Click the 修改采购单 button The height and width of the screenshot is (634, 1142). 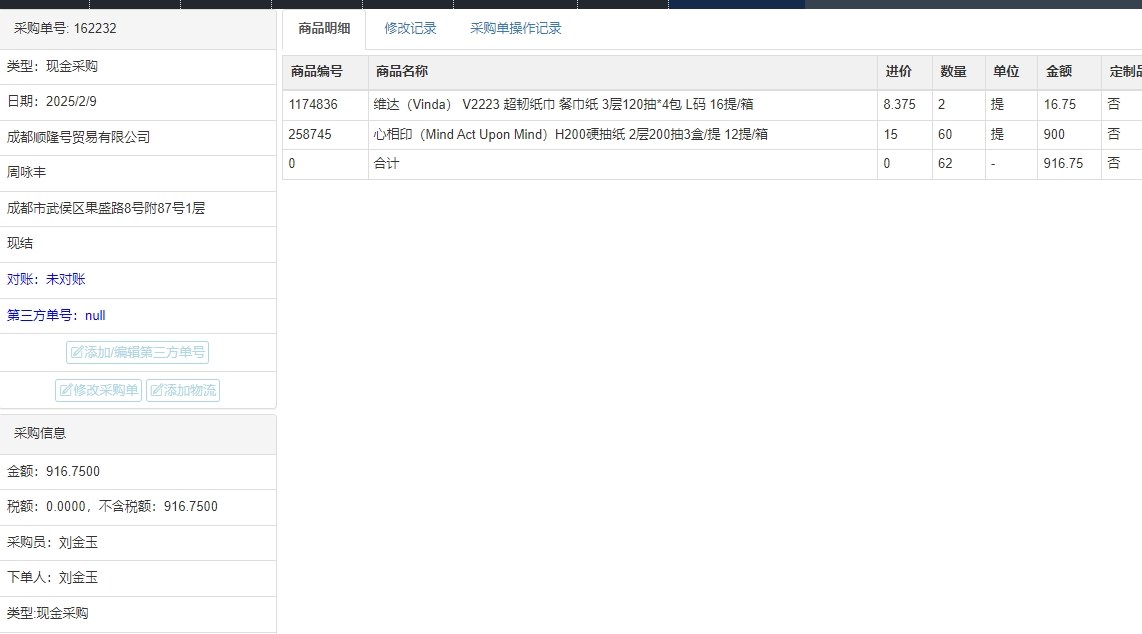coord(98,390)
